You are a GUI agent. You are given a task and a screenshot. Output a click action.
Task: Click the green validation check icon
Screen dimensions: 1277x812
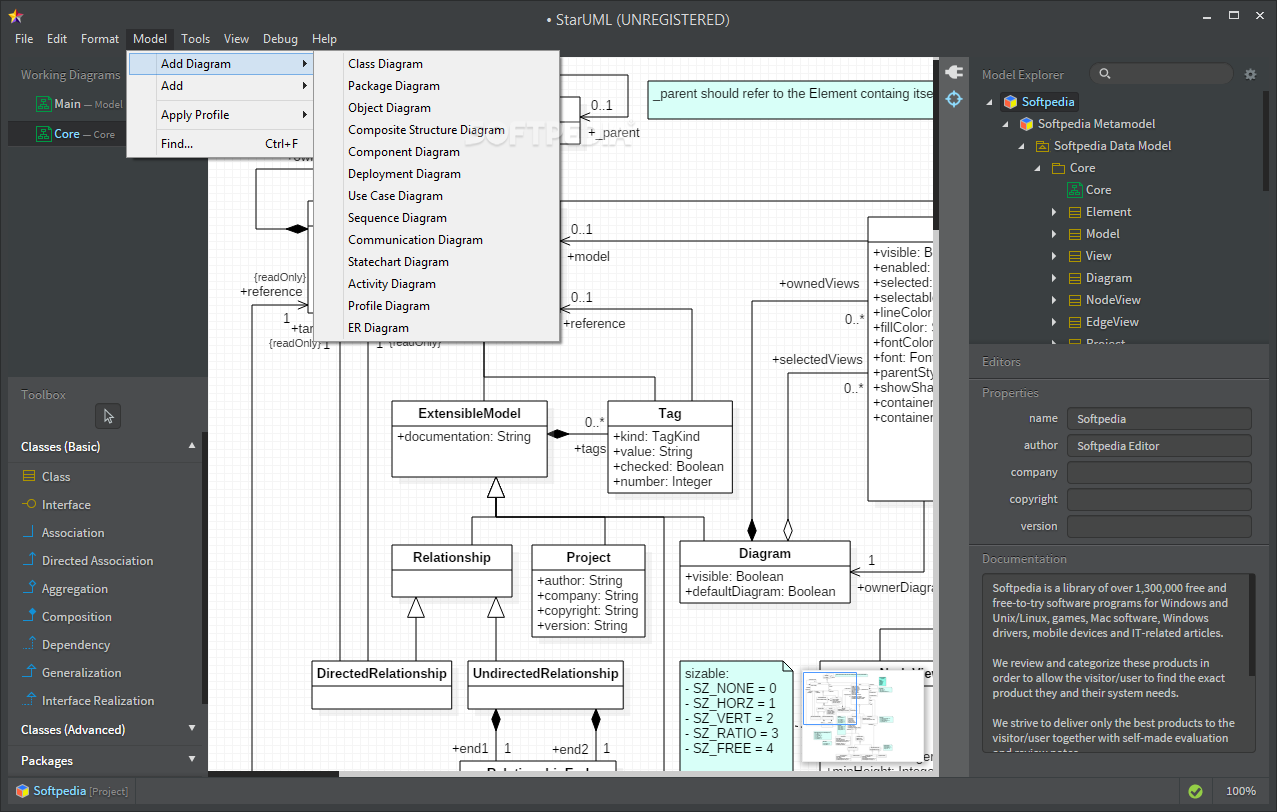click(1194, 791)
